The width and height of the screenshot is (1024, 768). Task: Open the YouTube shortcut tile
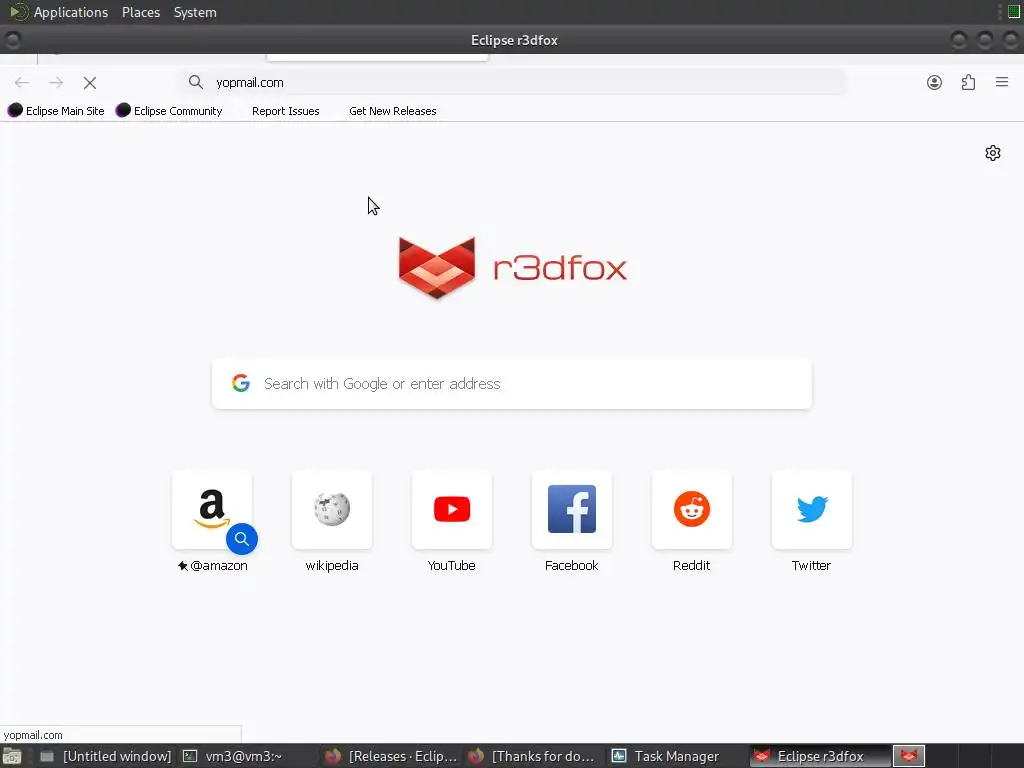(452, 509)
